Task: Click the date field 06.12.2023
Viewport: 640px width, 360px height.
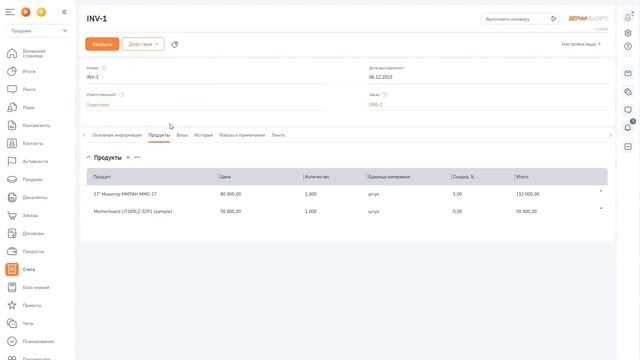Action: (488, 77)
